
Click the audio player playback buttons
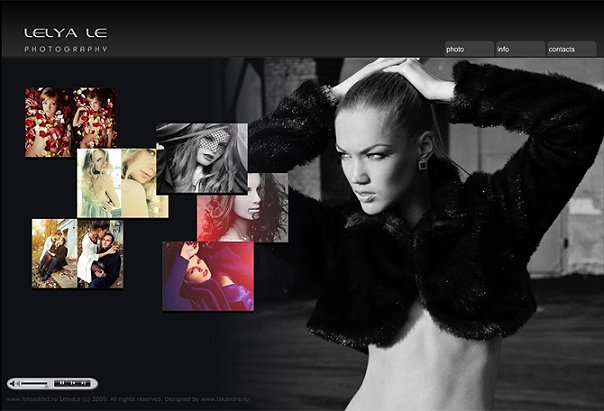72,383
